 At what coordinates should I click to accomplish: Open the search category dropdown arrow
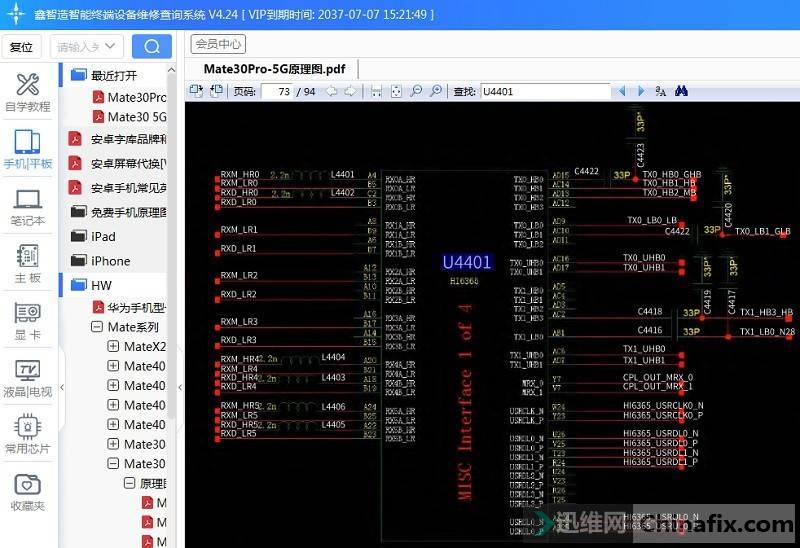coord(111,46)
